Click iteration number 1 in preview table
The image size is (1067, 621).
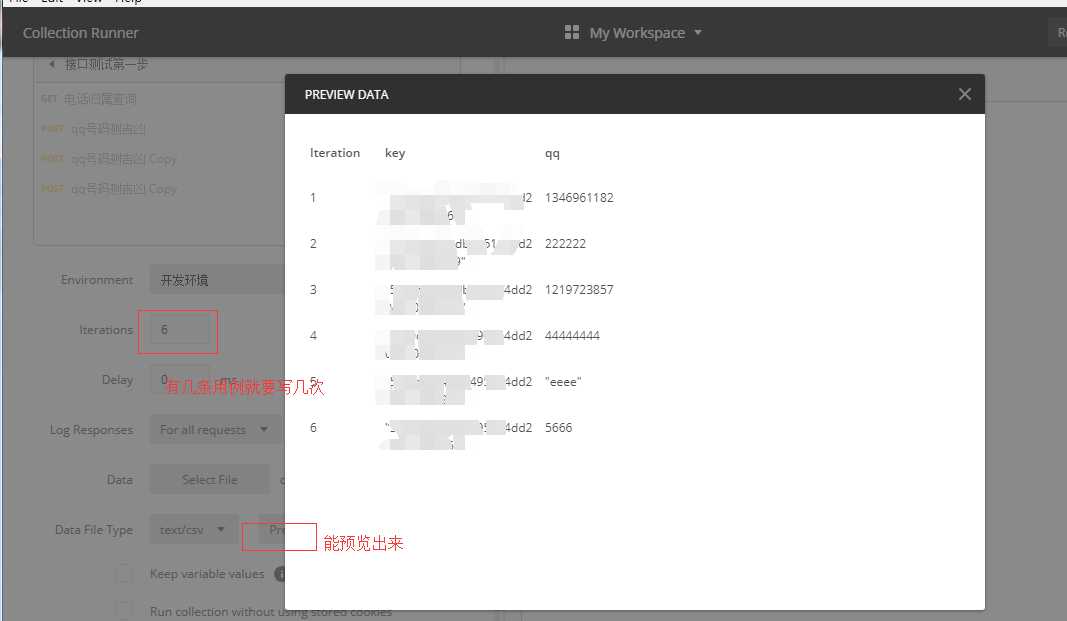312,198
